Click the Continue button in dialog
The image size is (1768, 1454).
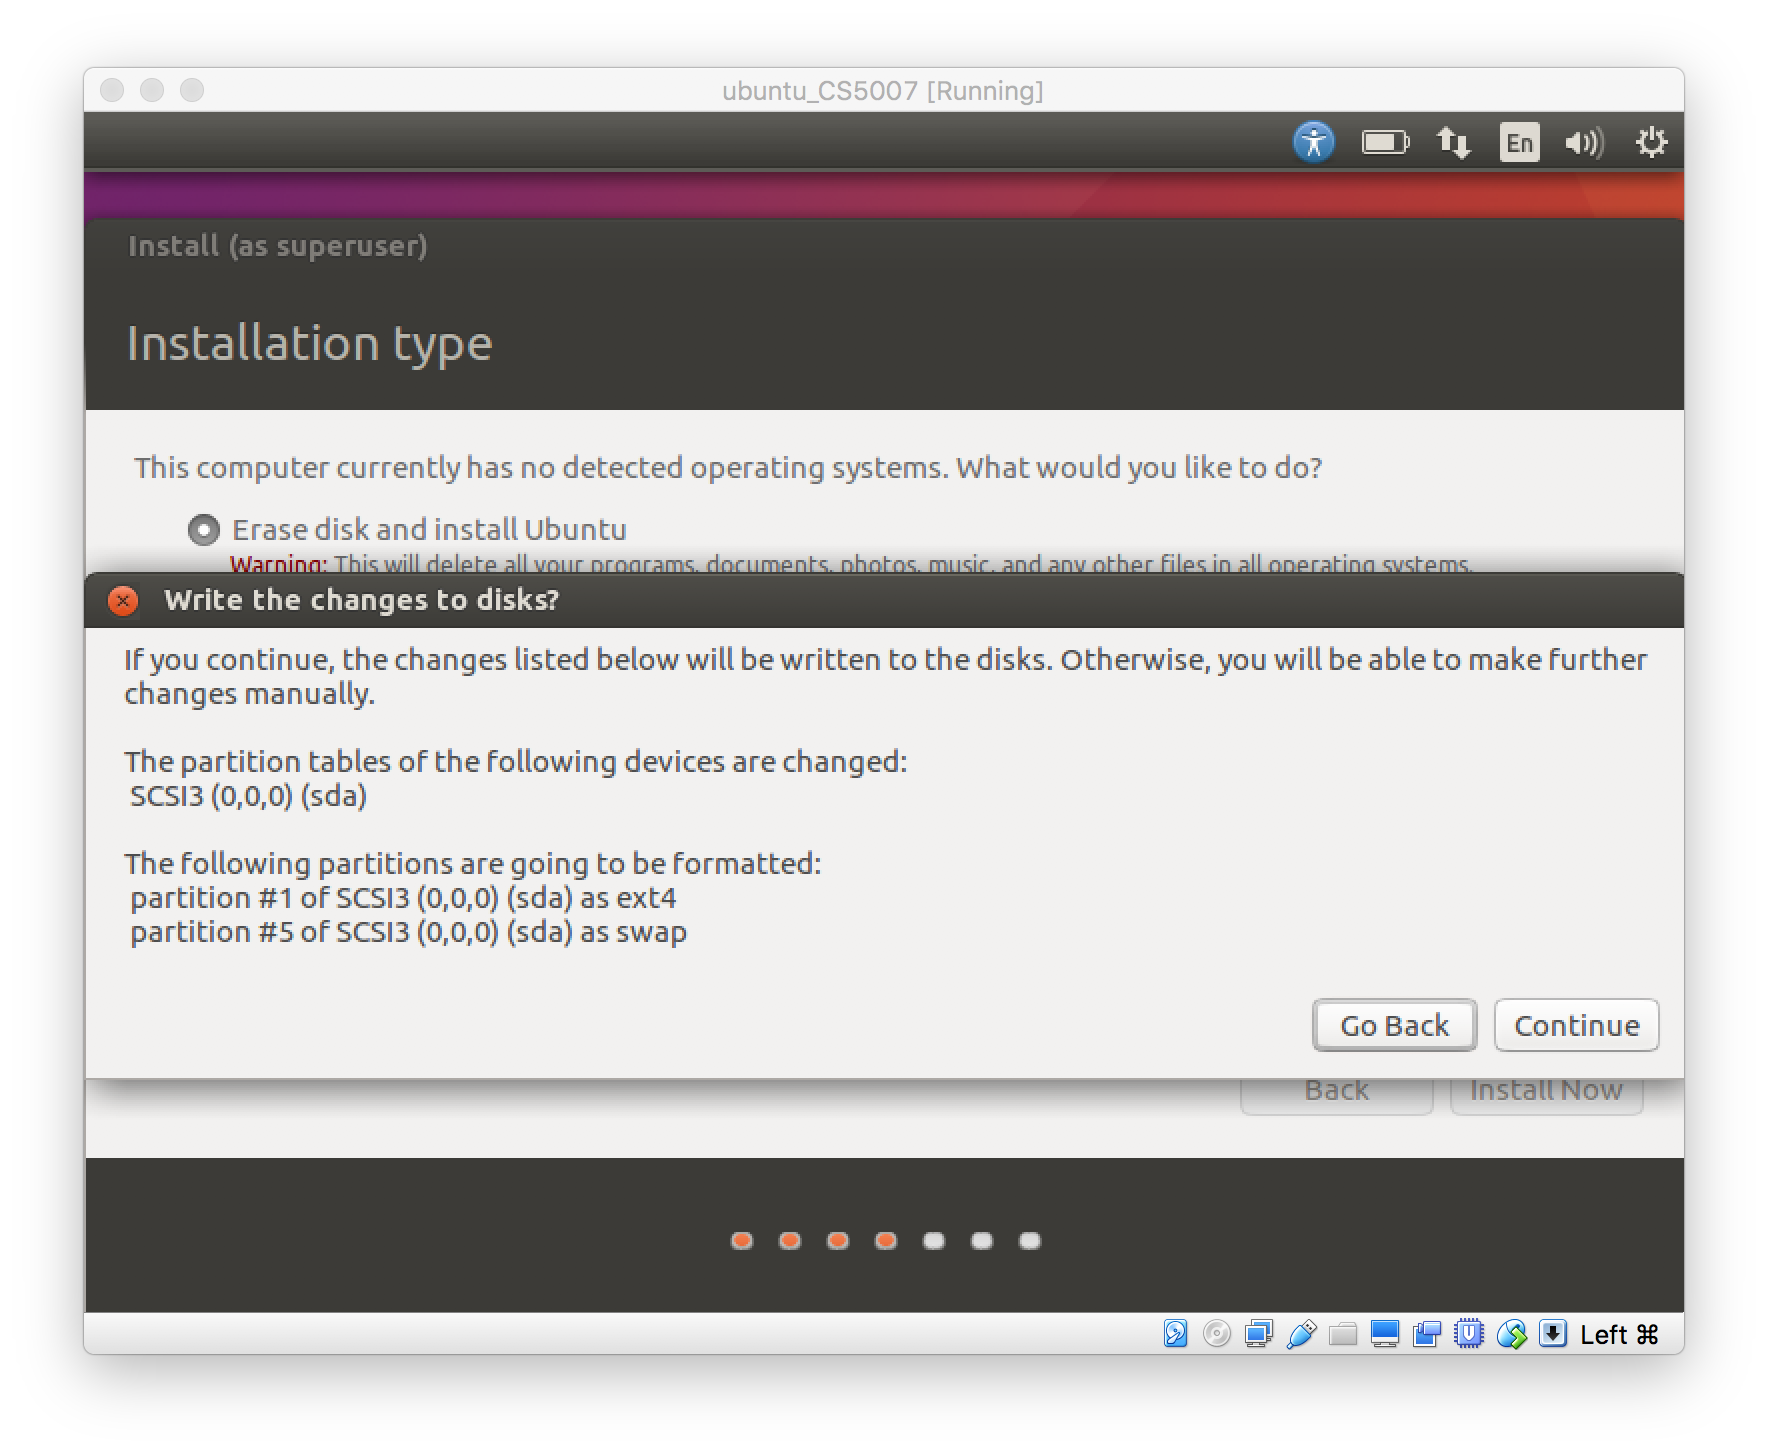pos(1576,1025)
